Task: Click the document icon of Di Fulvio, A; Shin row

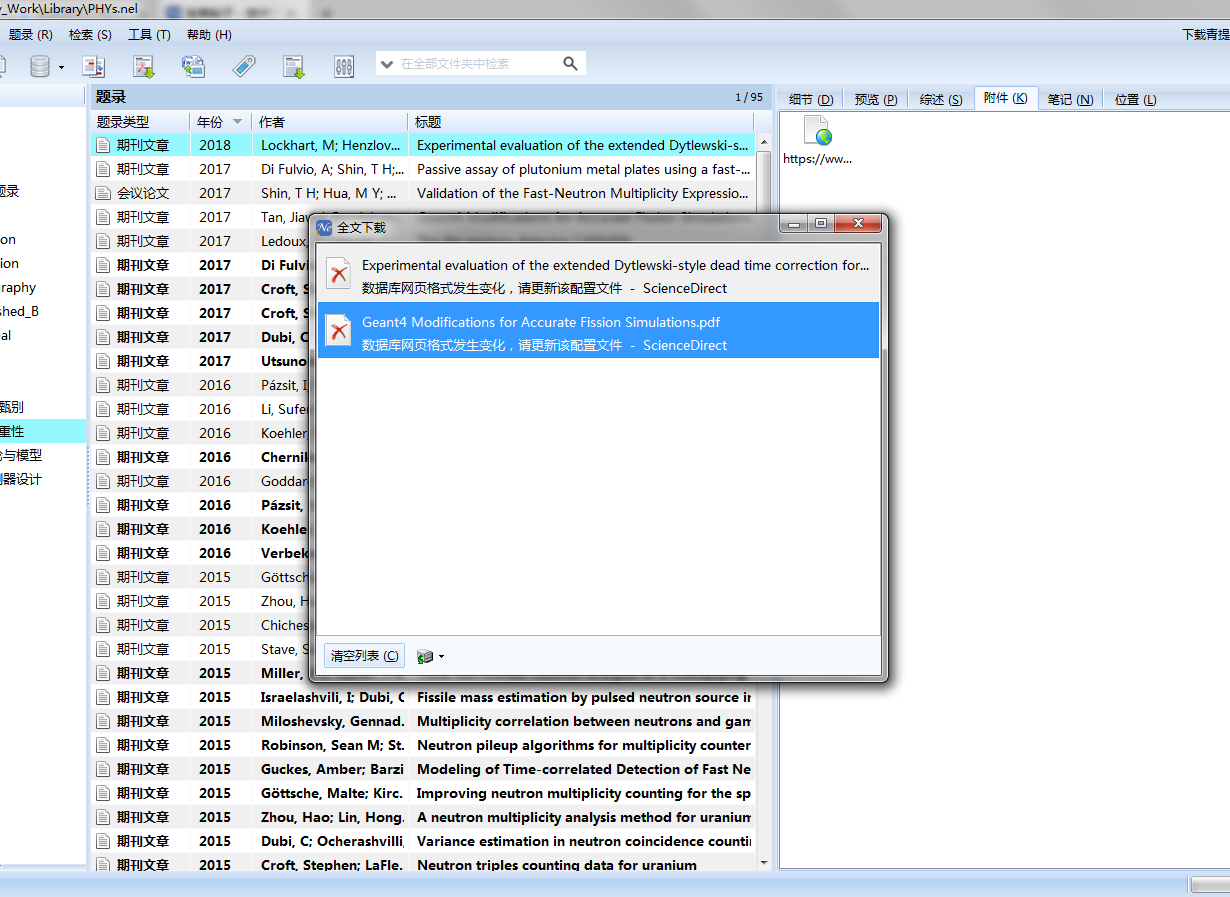Action: coord(103,169)
